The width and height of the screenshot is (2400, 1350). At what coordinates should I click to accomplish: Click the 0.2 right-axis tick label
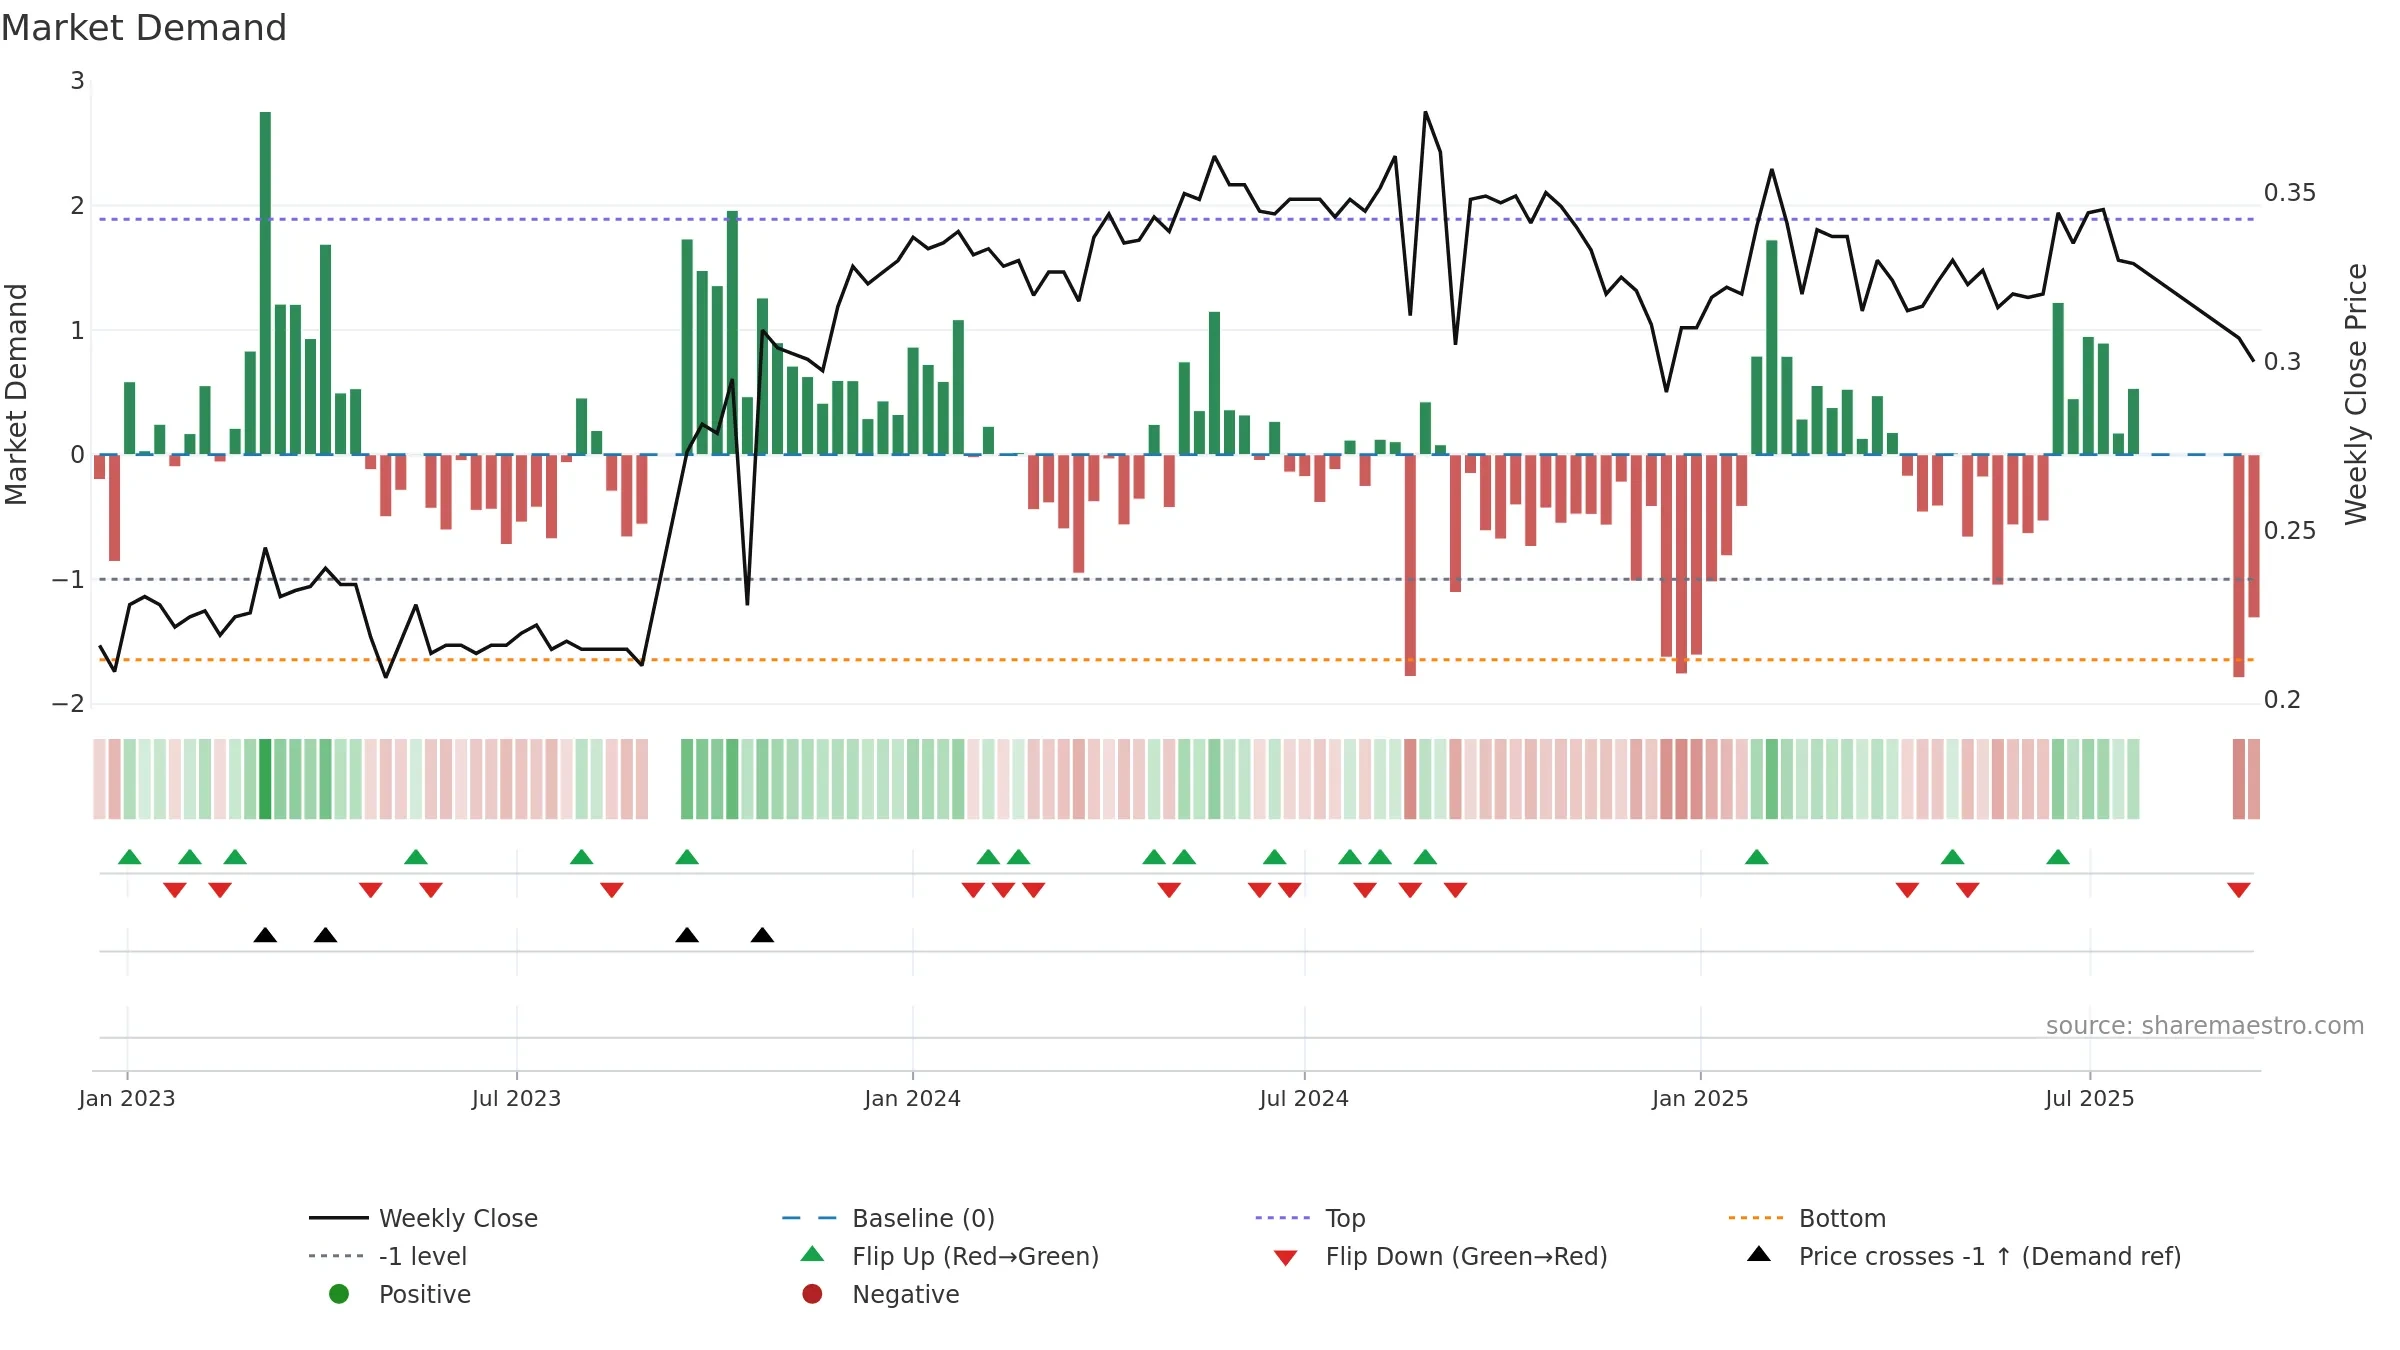click(x=2282, y=700)
